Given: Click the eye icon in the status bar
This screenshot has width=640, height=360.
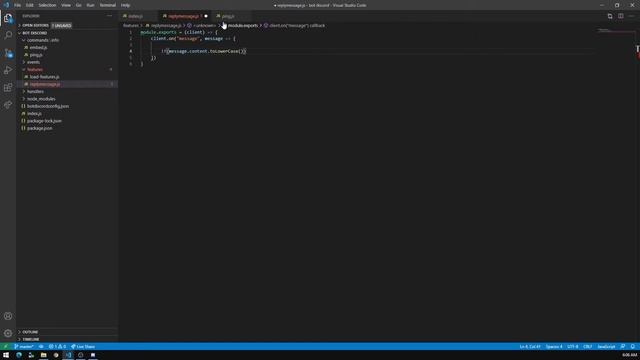Looking at the screenshot, I should pyautogui.click(x=41, y=347).
